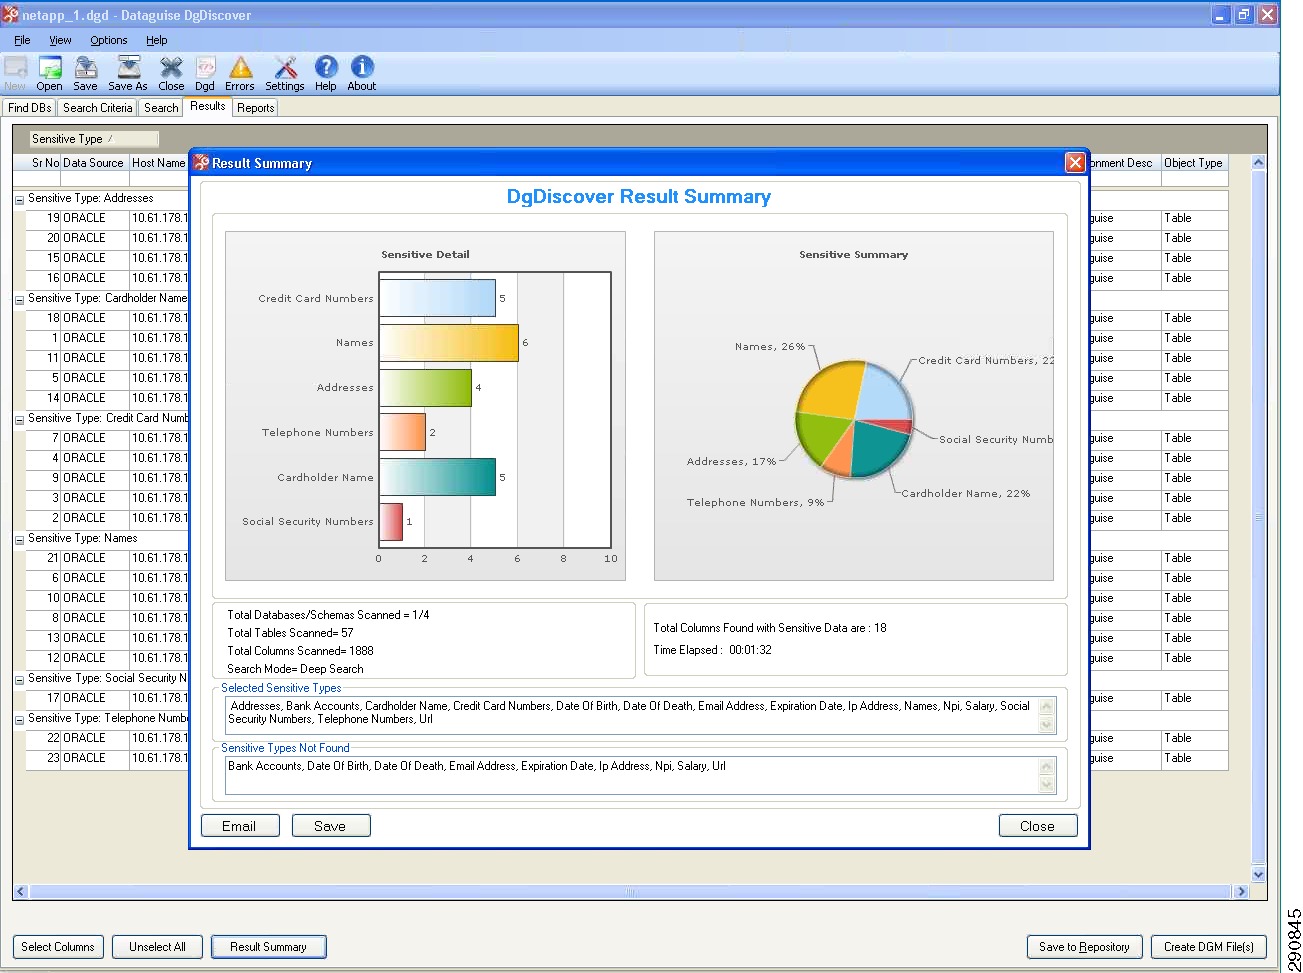Open Settings from the toolbar

point(285,72)
